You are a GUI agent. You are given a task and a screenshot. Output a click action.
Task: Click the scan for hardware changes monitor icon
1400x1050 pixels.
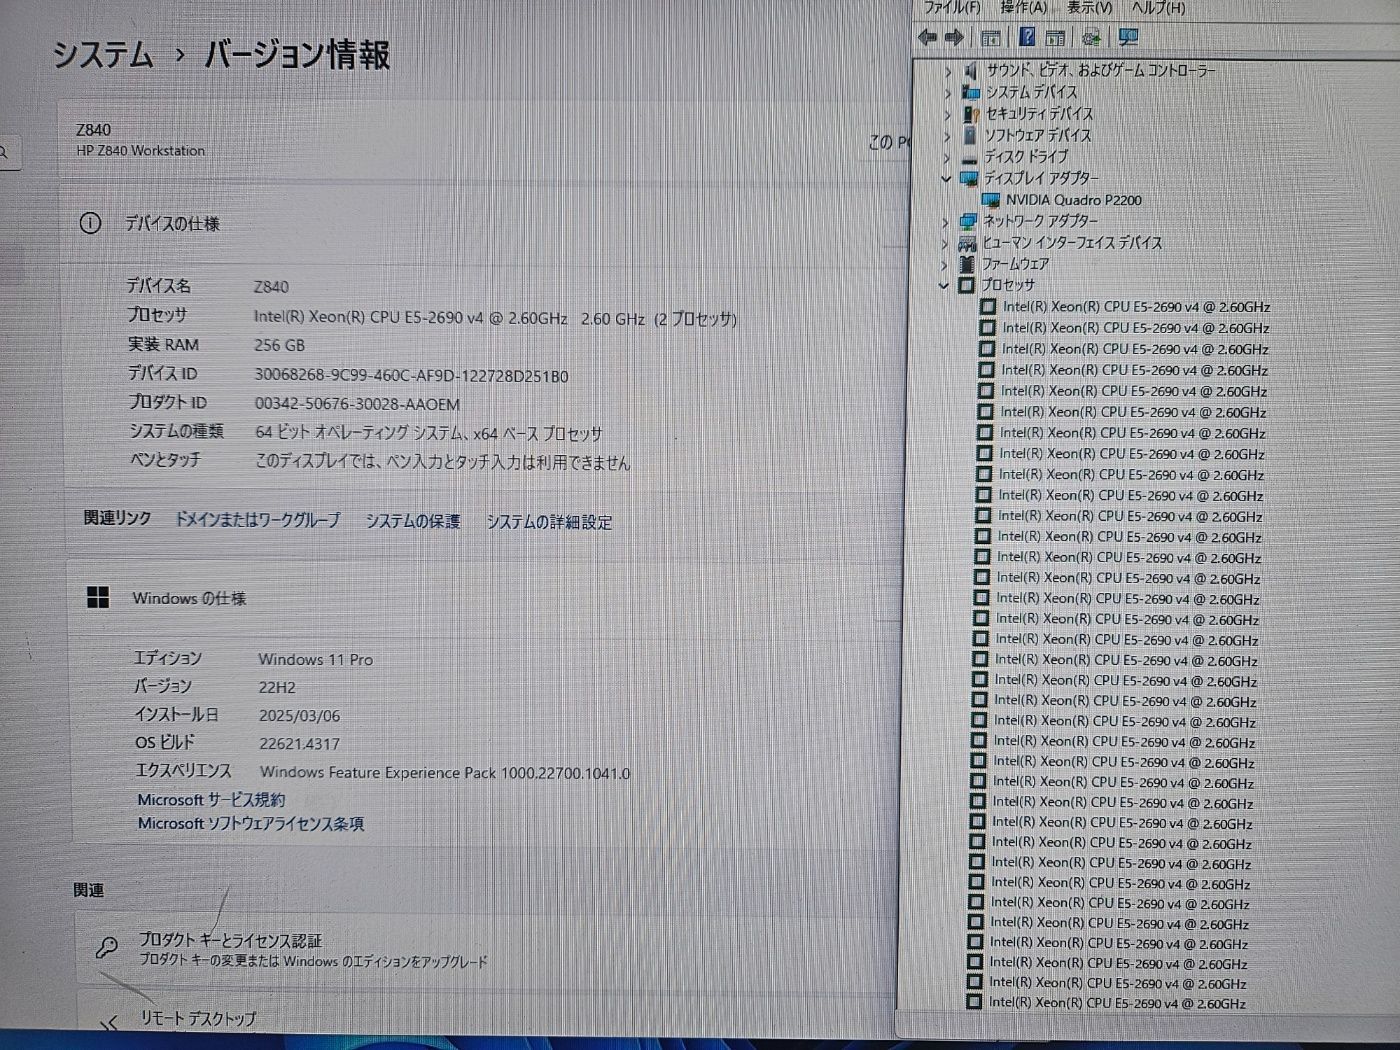tap(1129, 37)
